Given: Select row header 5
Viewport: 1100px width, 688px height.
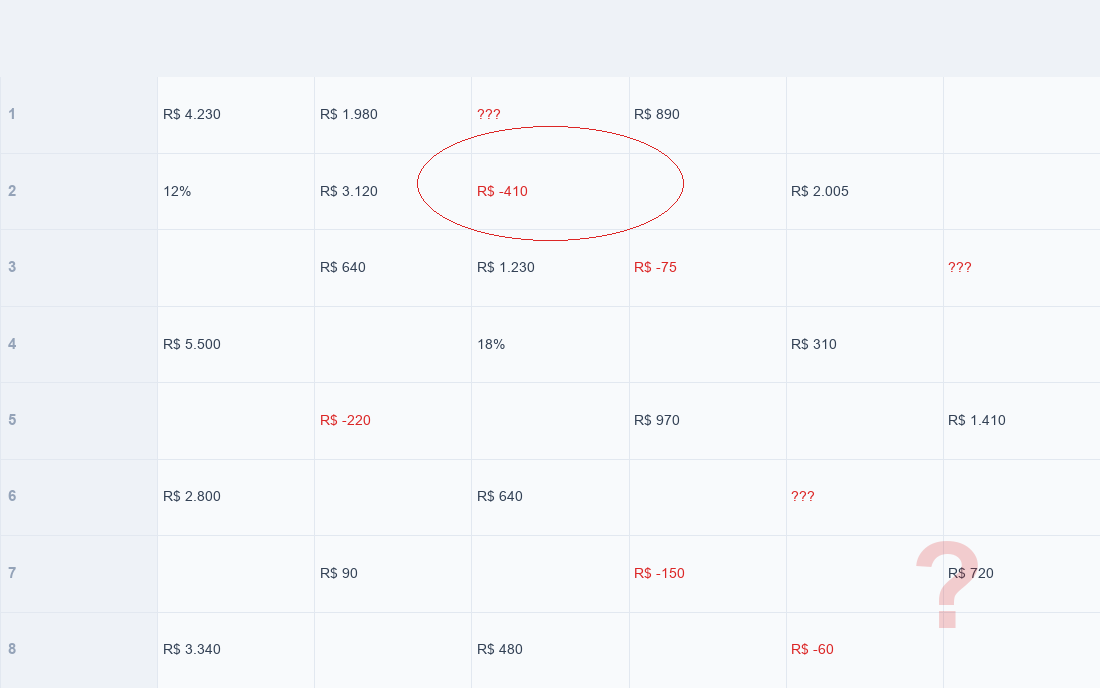Looking at the screenshot, I should click(x=79, y=421).
